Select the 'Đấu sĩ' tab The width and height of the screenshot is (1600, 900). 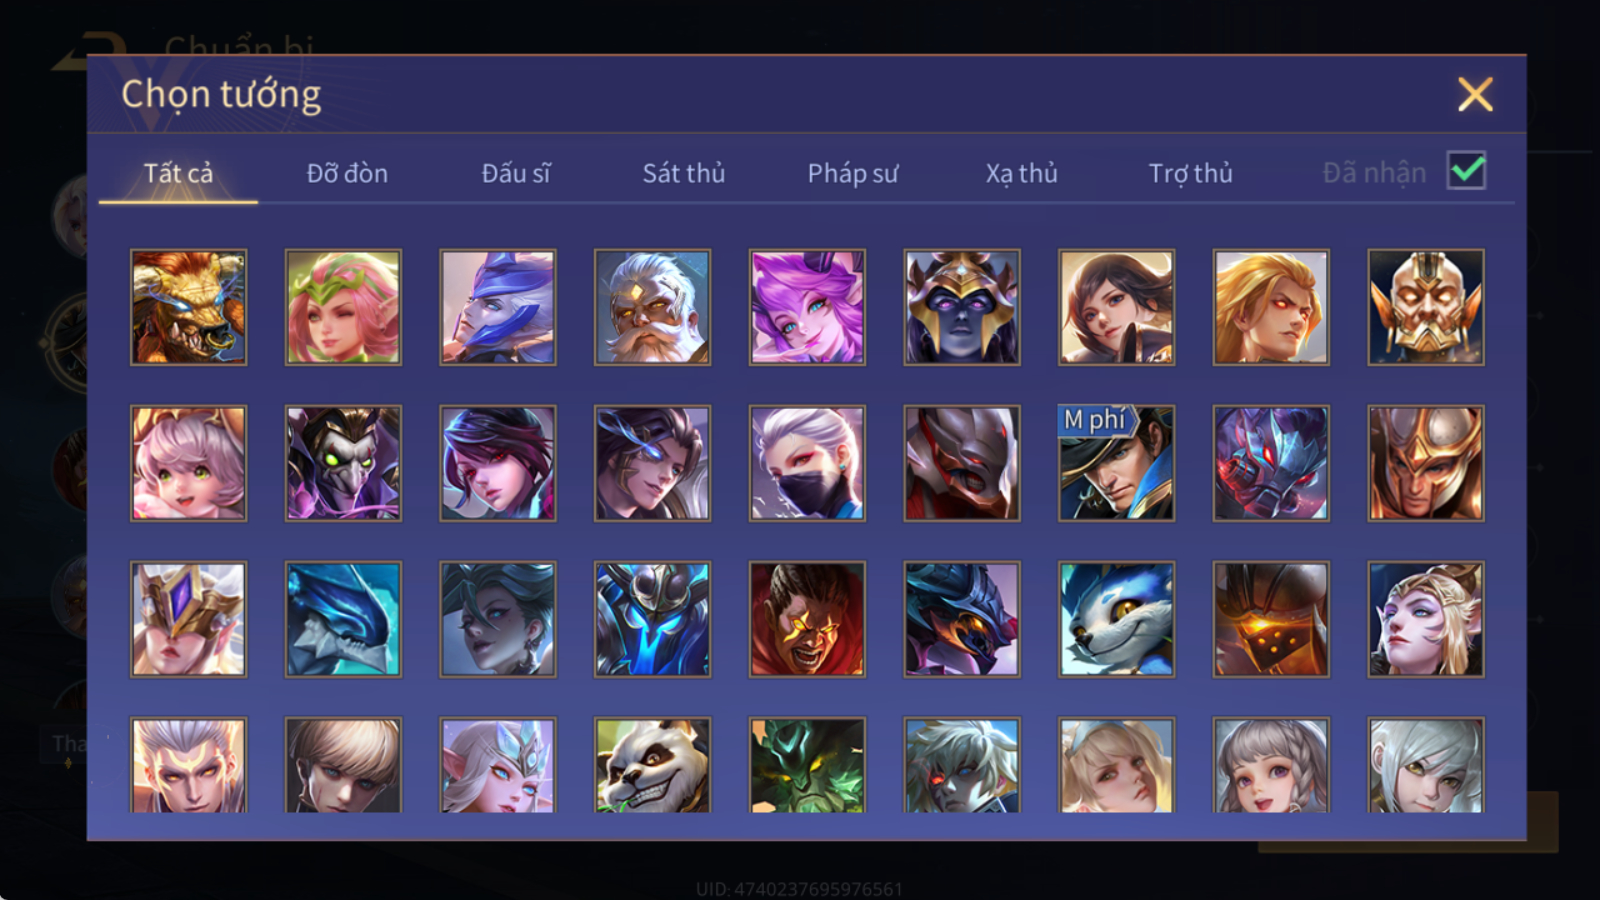[516, 173]
